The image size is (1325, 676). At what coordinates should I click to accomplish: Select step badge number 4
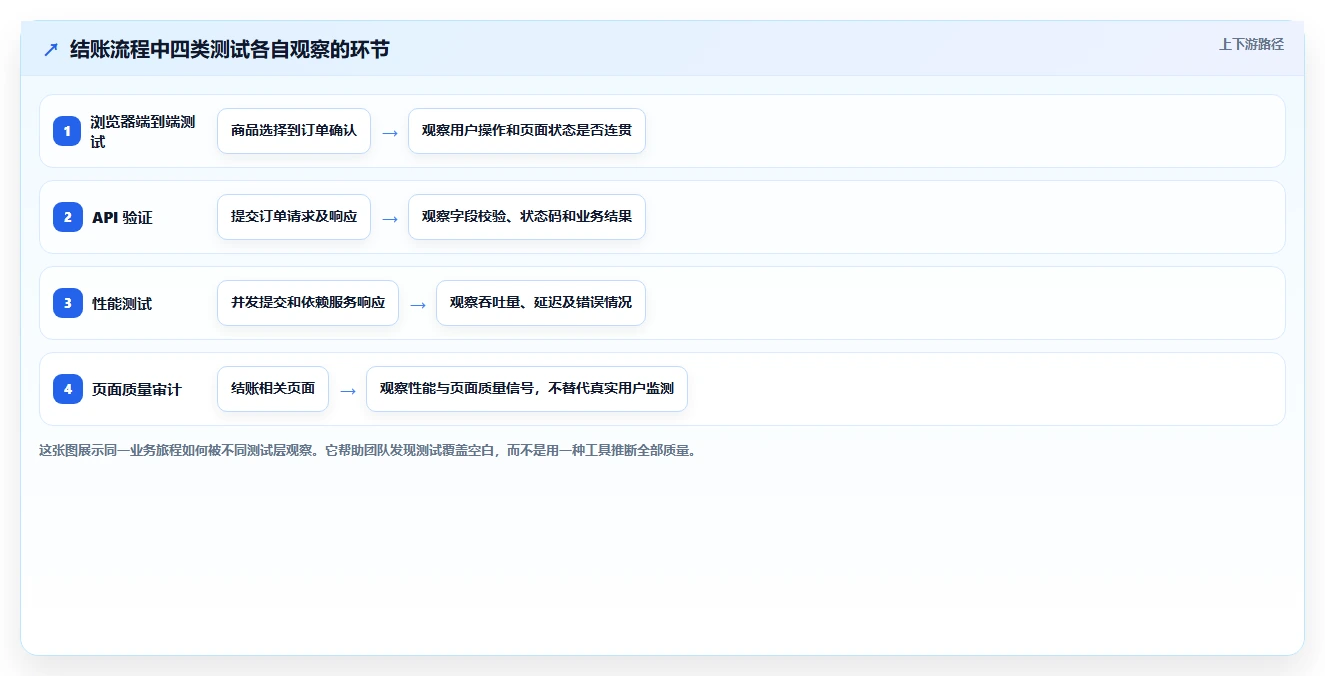pyautogui.click(x=68, y=389)
